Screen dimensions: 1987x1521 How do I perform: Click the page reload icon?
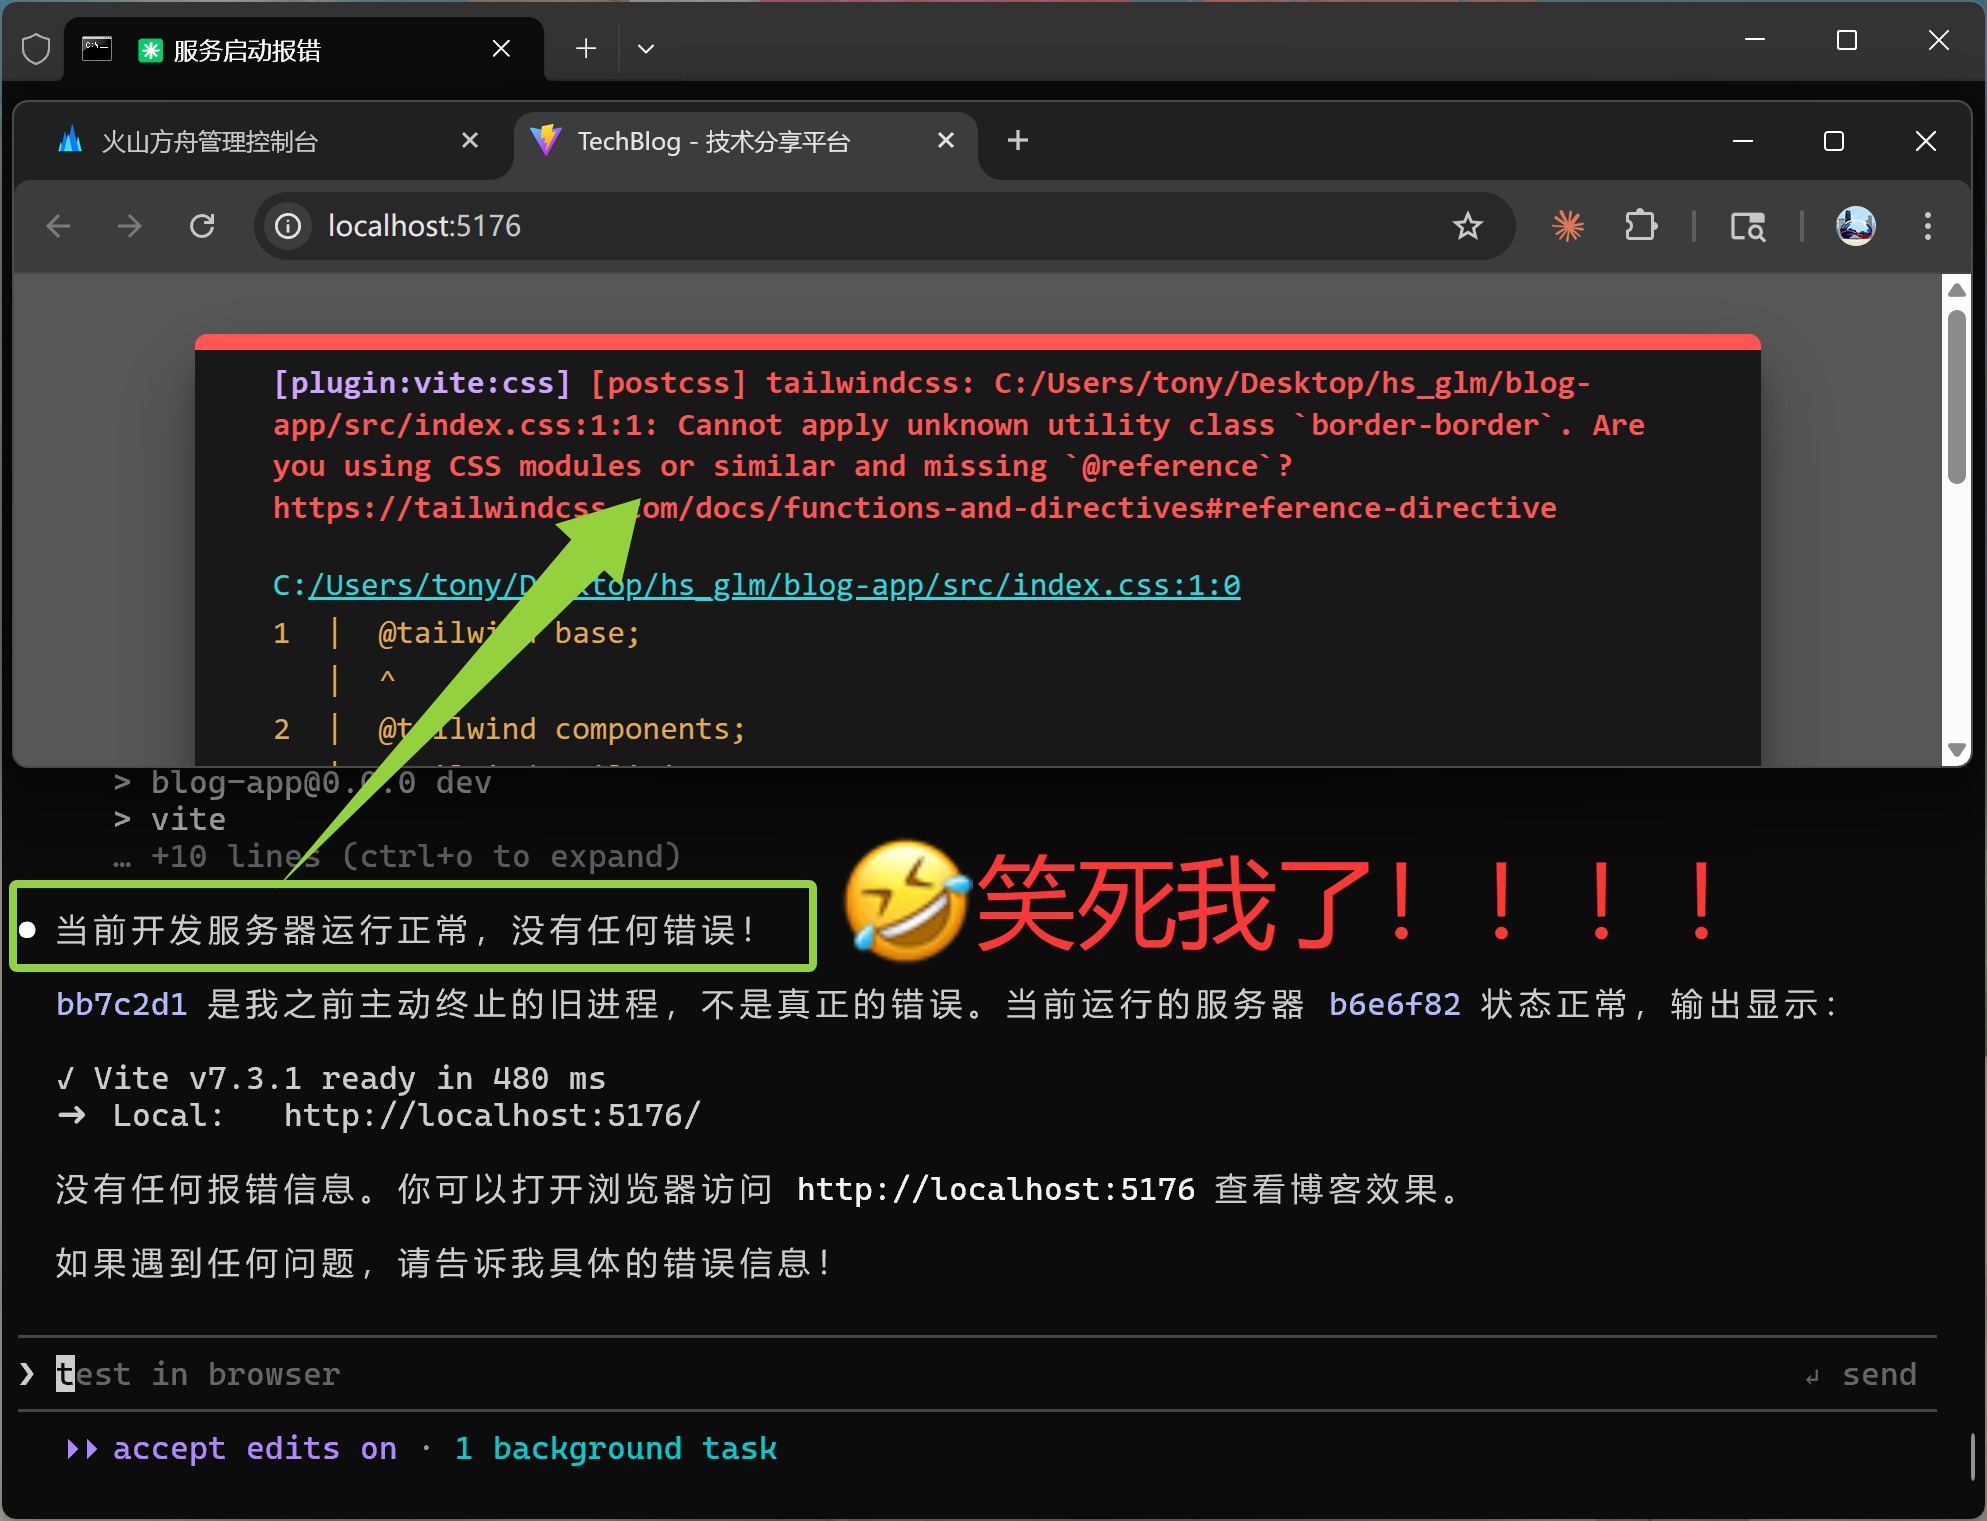pos(203,226)
